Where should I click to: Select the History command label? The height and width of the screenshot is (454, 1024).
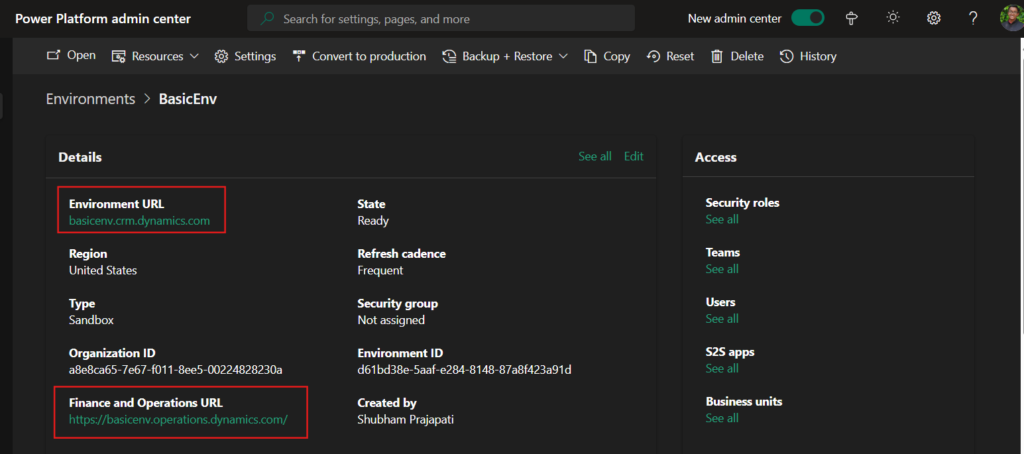tap(818, 57)
